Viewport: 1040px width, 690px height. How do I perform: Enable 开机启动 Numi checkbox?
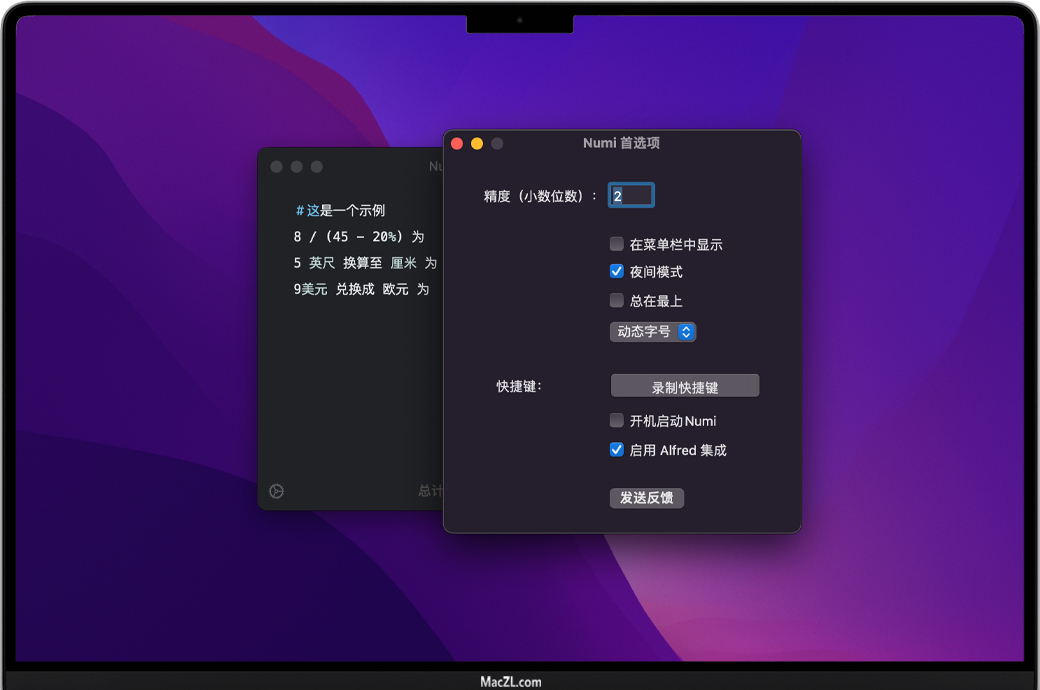tap(617, 421)
